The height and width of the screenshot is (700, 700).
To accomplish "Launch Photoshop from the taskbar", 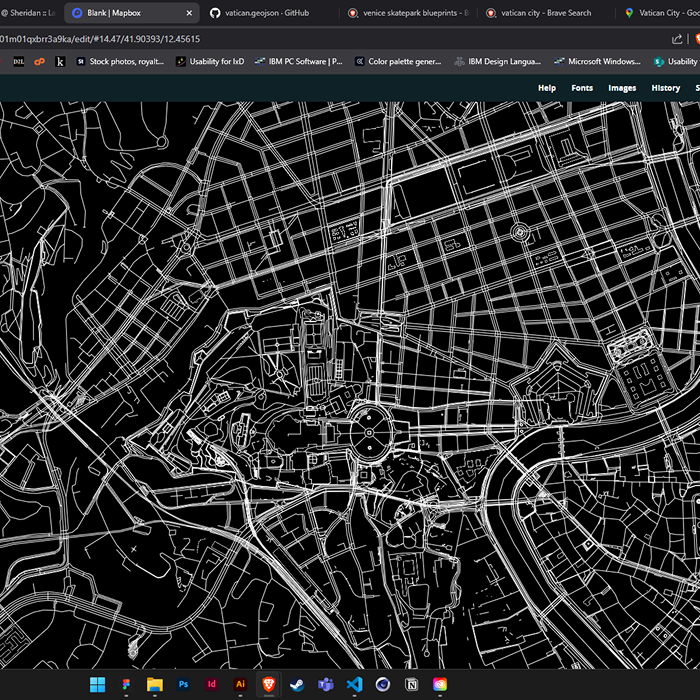I will [x=183, y=685].
